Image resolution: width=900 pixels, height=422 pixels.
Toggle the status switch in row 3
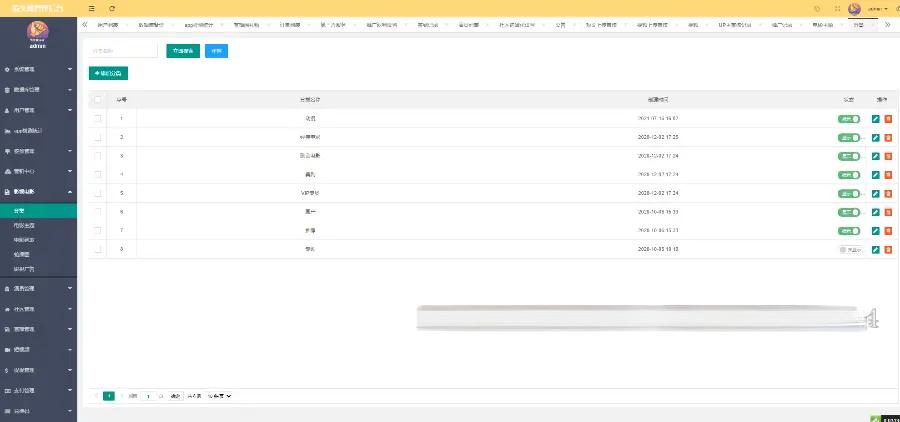tap(849, 156)
